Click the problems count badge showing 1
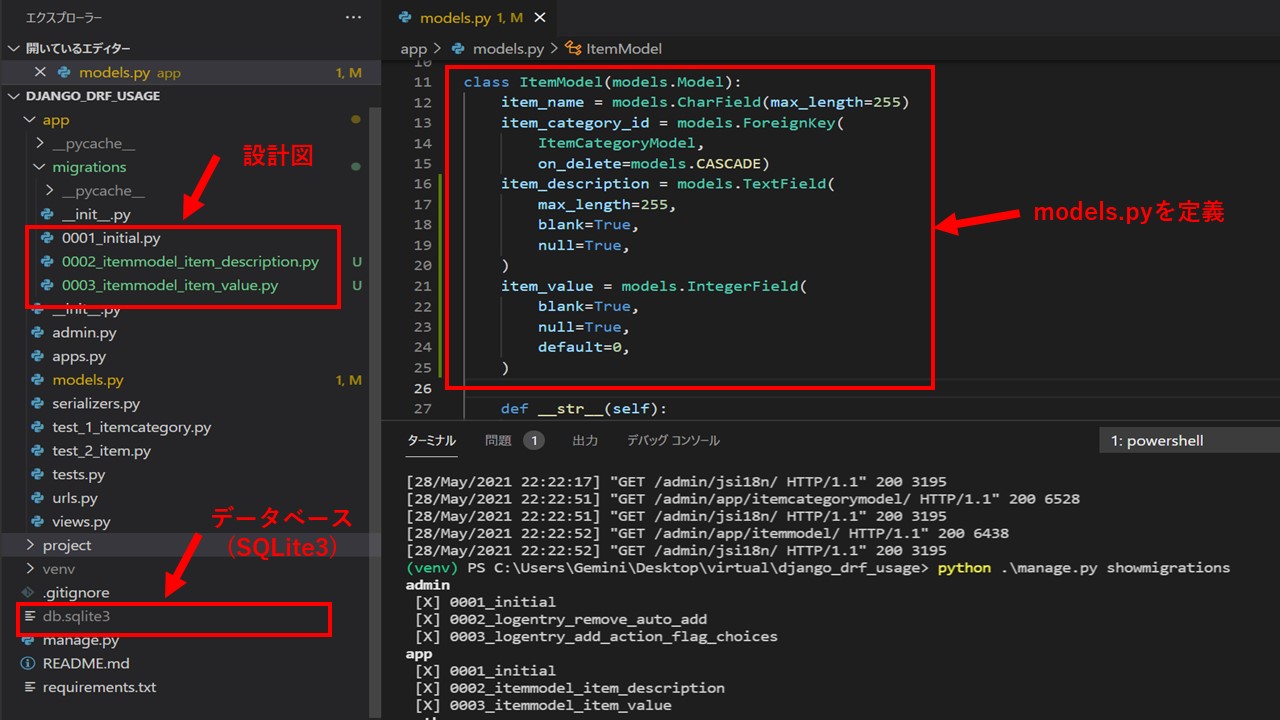This screenshot has height=720, width=1280. tap(534, 441)
